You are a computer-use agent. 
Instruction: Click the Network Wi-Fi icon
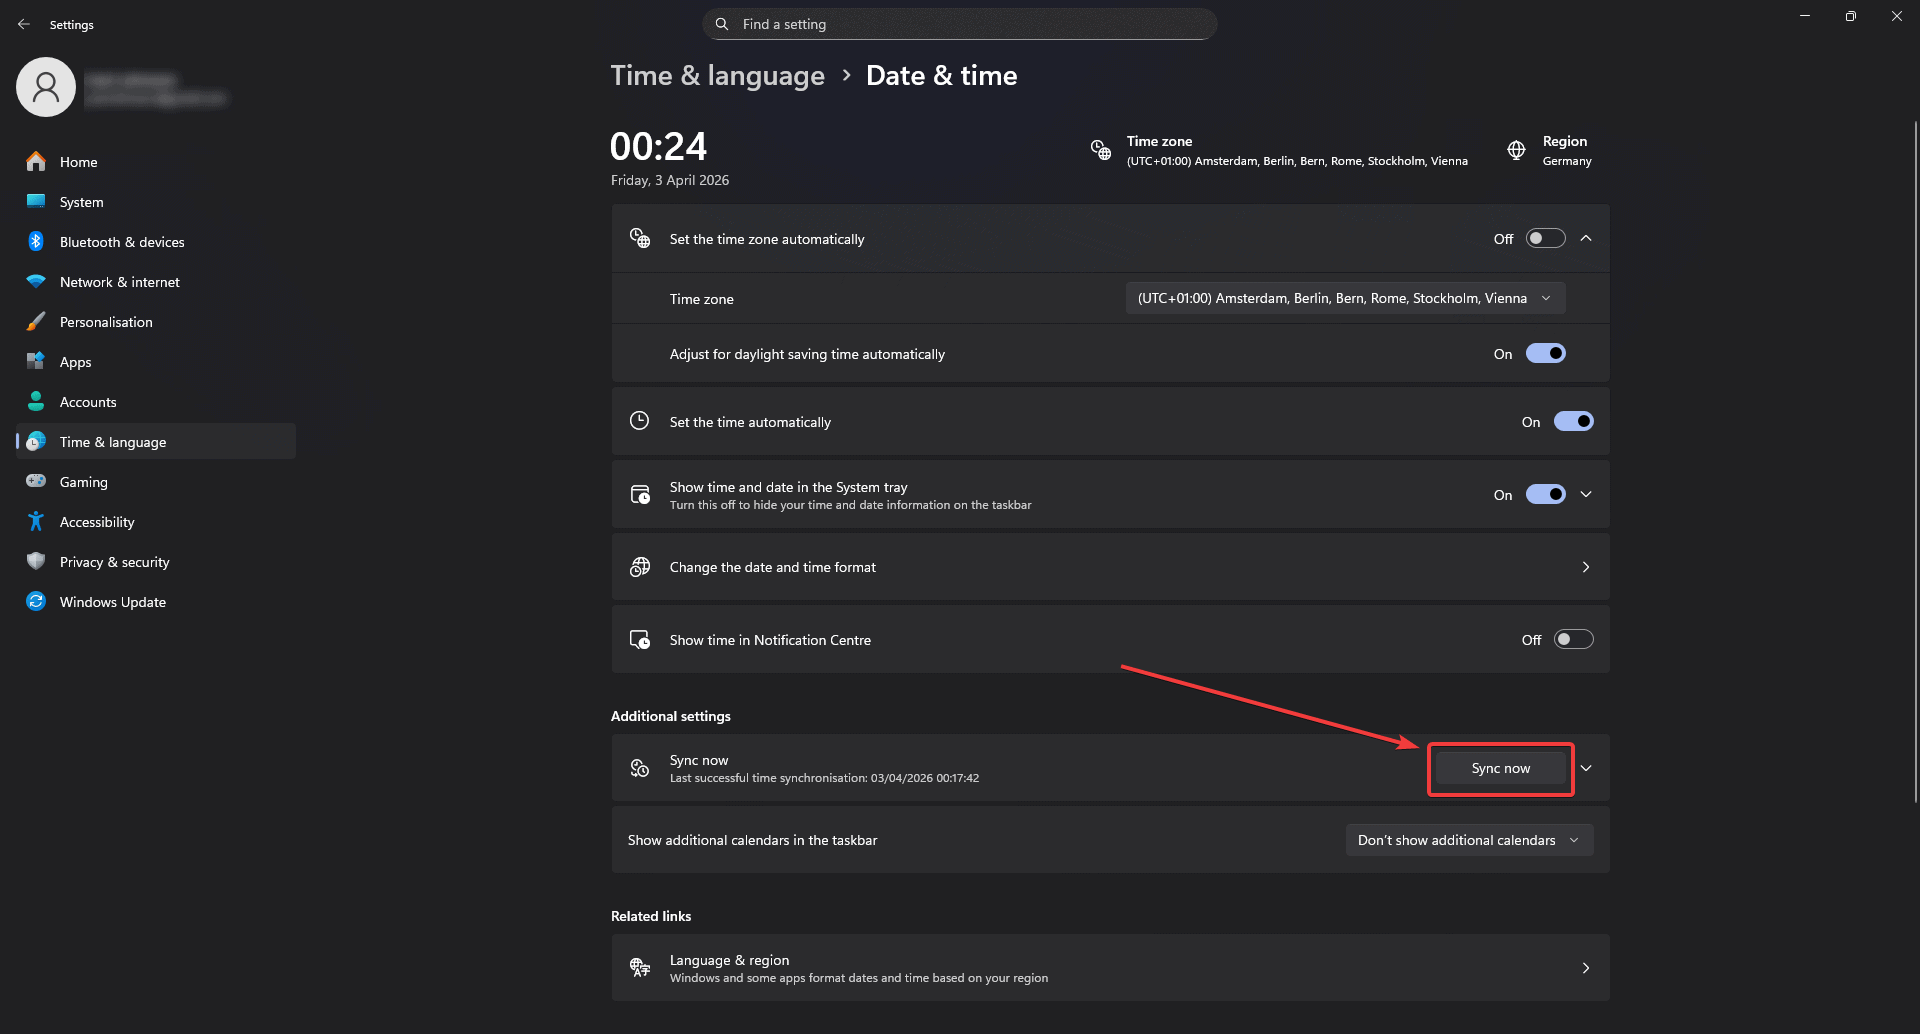(x=36, y=281)
